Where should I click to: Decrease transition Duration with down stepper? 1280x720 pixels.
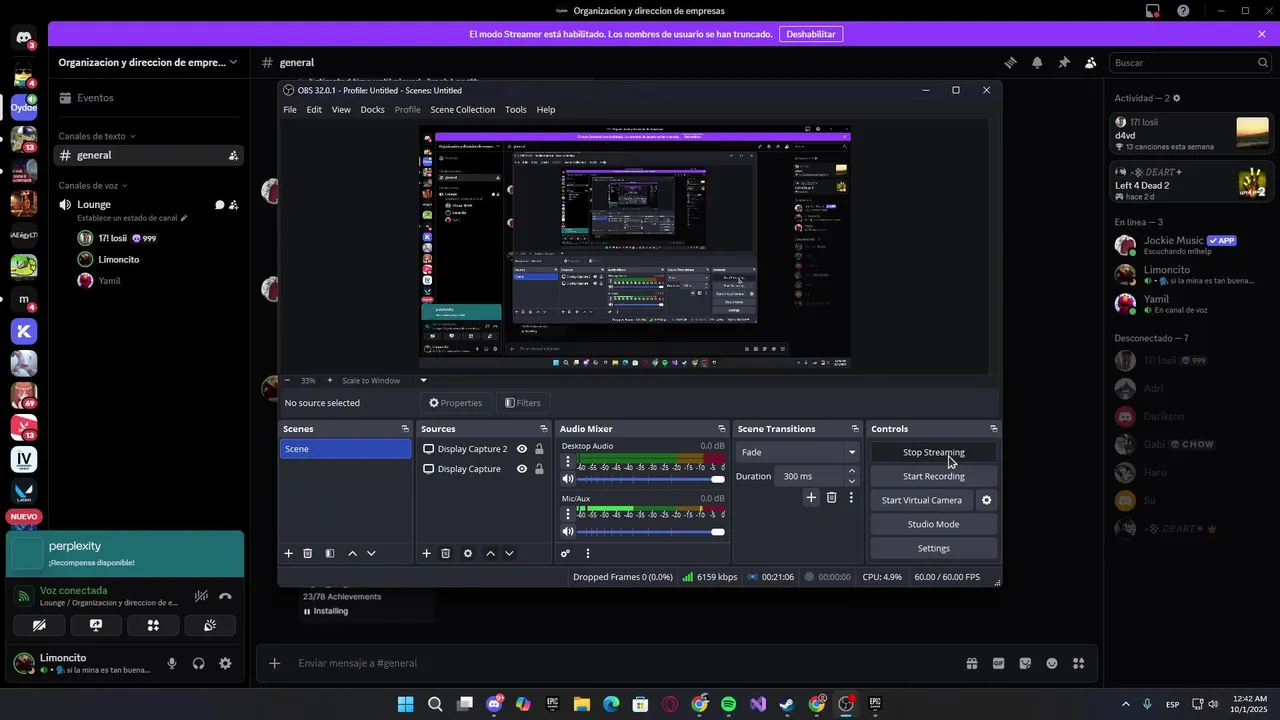coord(852,481)
